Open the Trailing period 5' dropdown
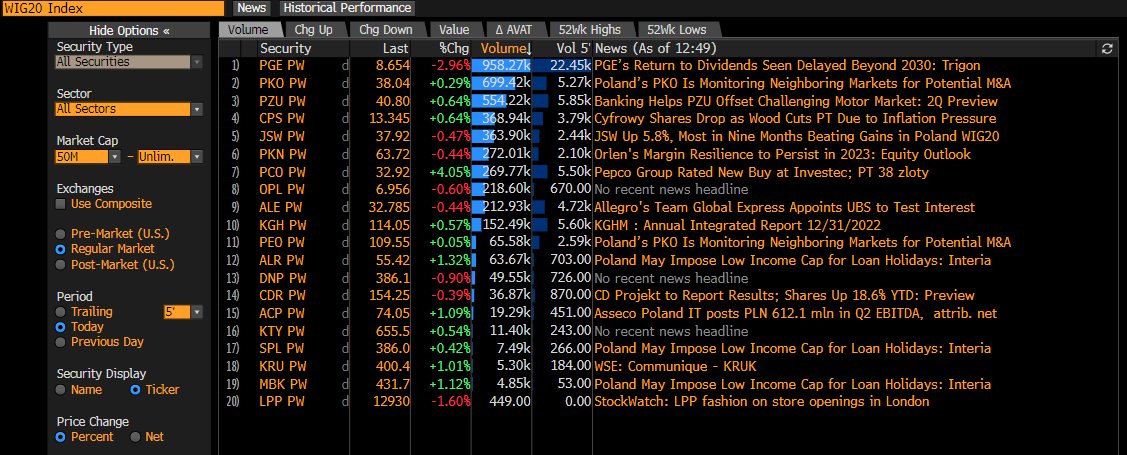 [x=183, y=312]
